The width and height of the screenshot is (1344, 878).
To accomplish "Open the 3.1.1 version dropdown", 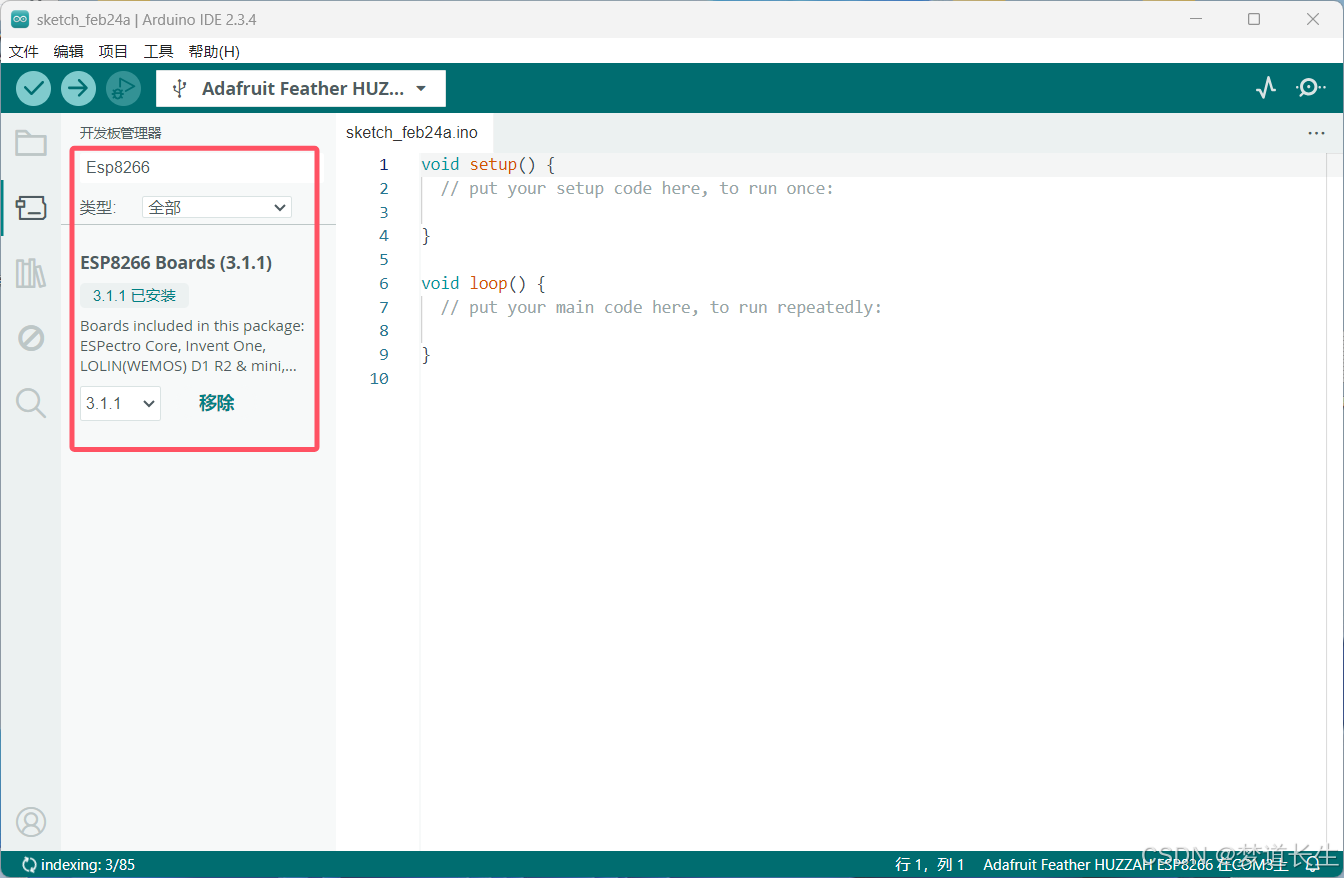I will click(120, 403).
